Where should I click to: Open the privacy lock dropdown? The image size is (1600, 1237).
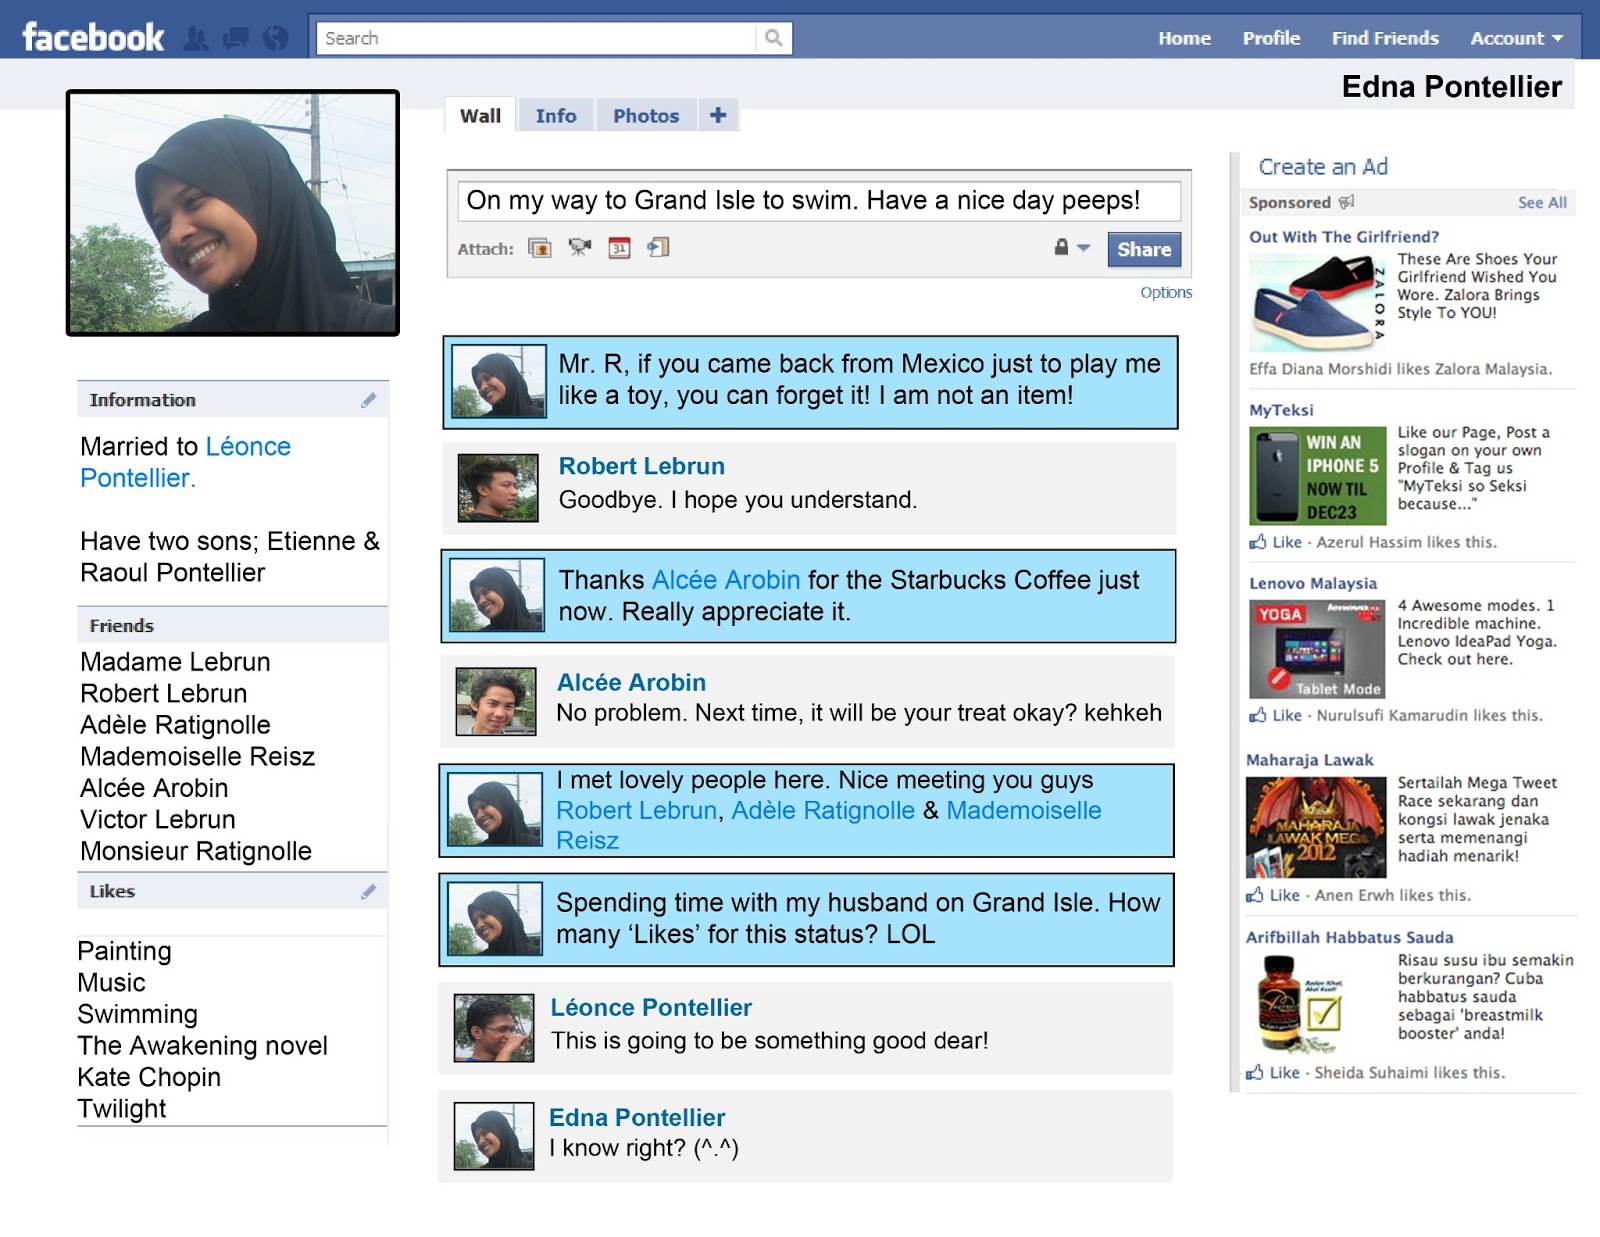[1071, 247]
